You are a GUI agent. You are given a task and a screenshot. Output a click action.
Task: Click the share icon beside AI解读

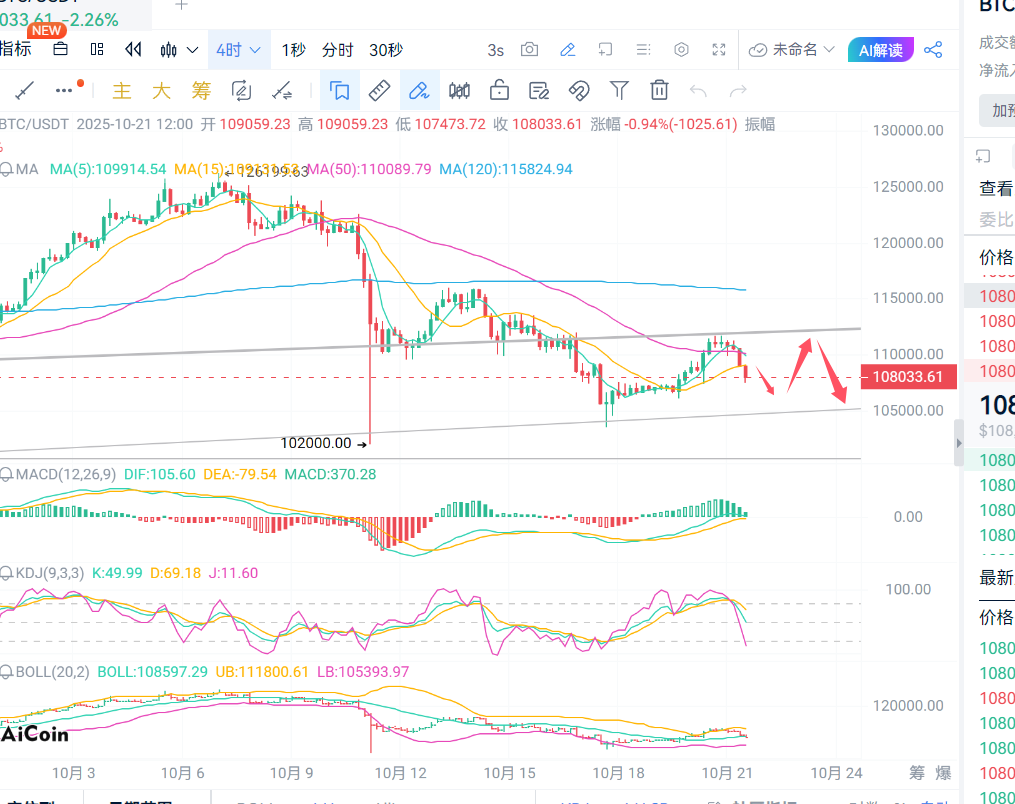point(933,50)
